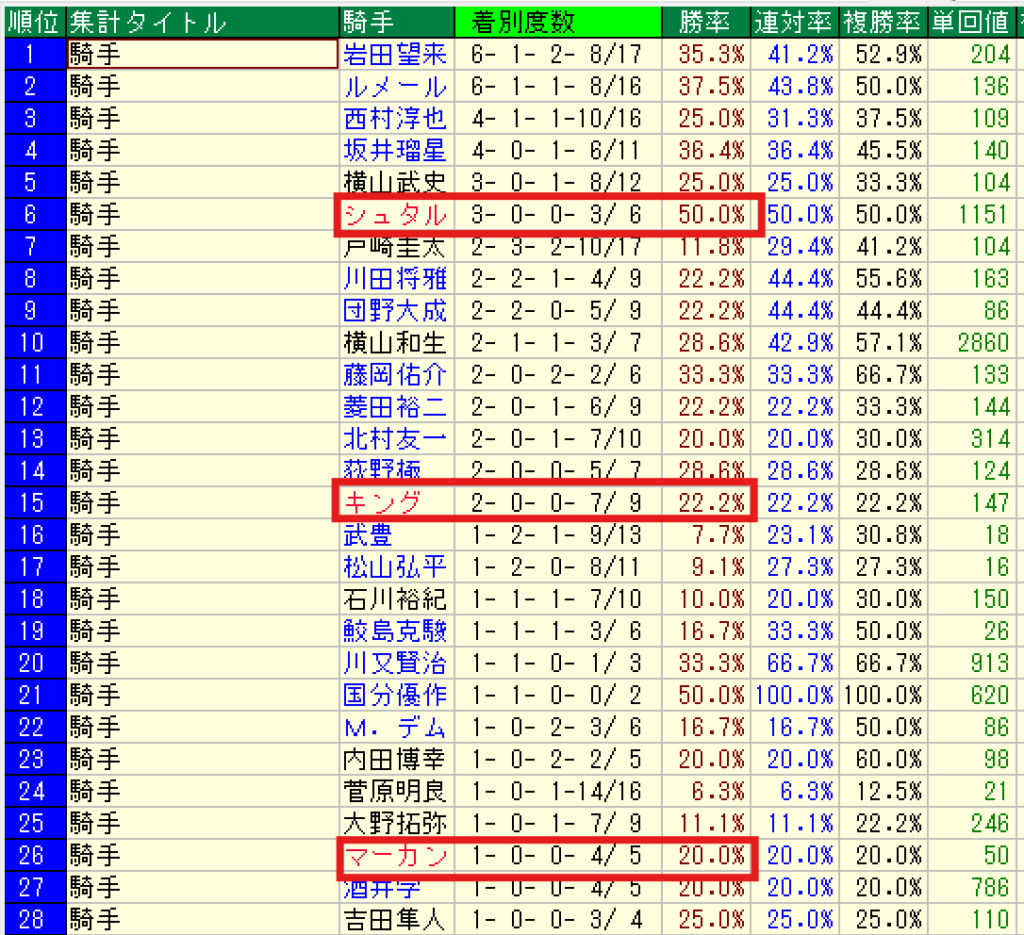Click the 連対率 column header
This screenshot has width=1024, height=935.
[795, 22]
